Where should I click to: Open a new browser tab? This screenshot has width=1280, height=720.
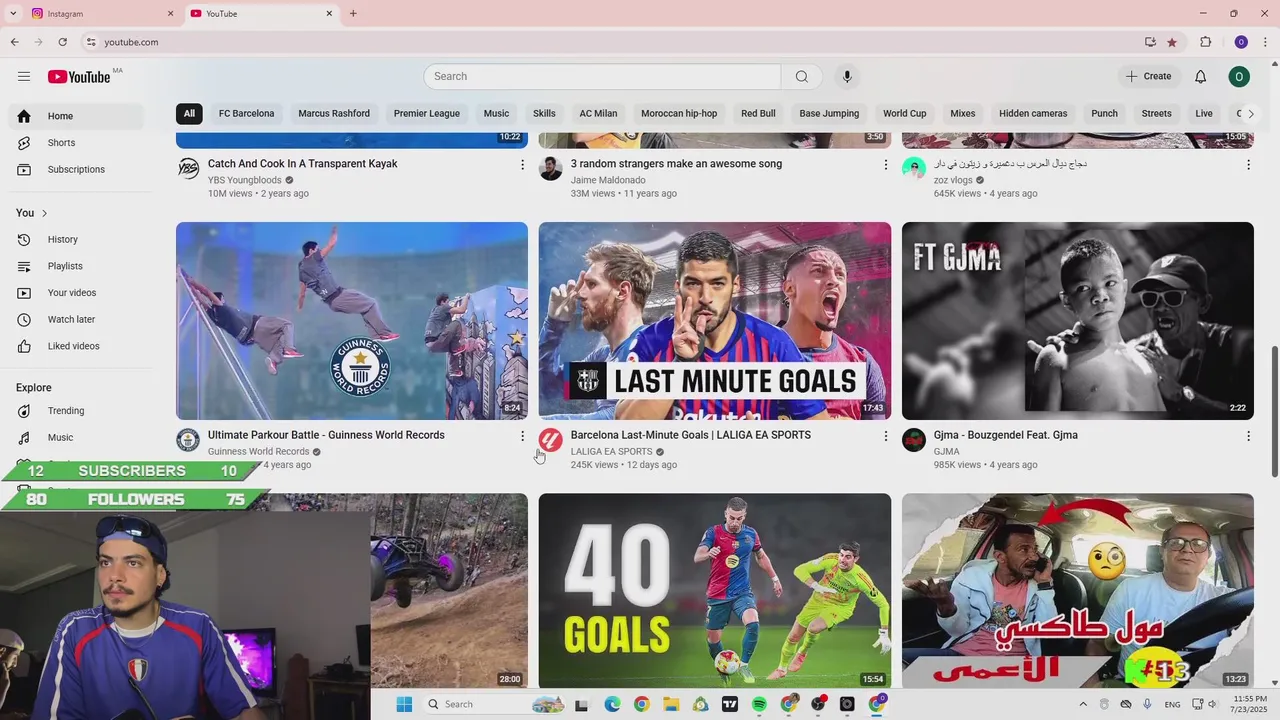pos(353,13)
